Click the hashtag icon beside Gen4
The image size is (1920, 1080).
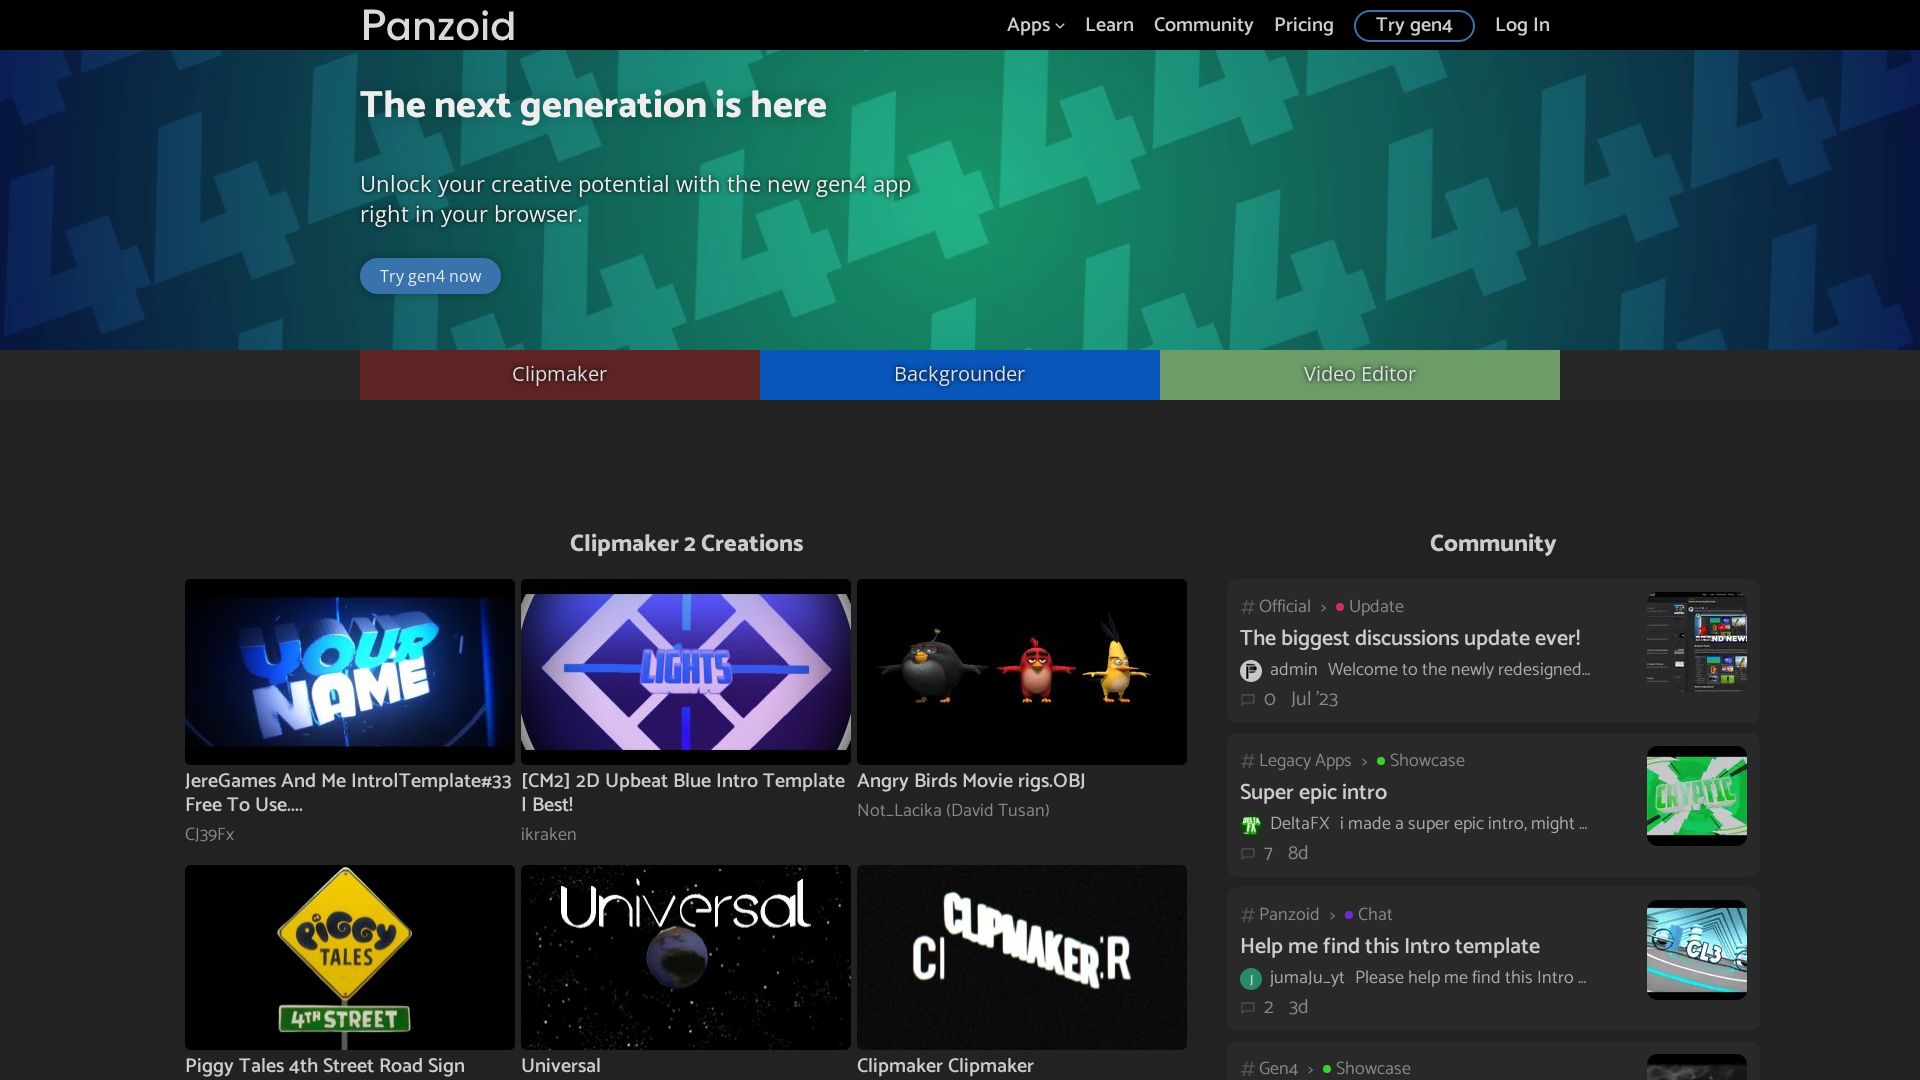coord(1246,1068)
